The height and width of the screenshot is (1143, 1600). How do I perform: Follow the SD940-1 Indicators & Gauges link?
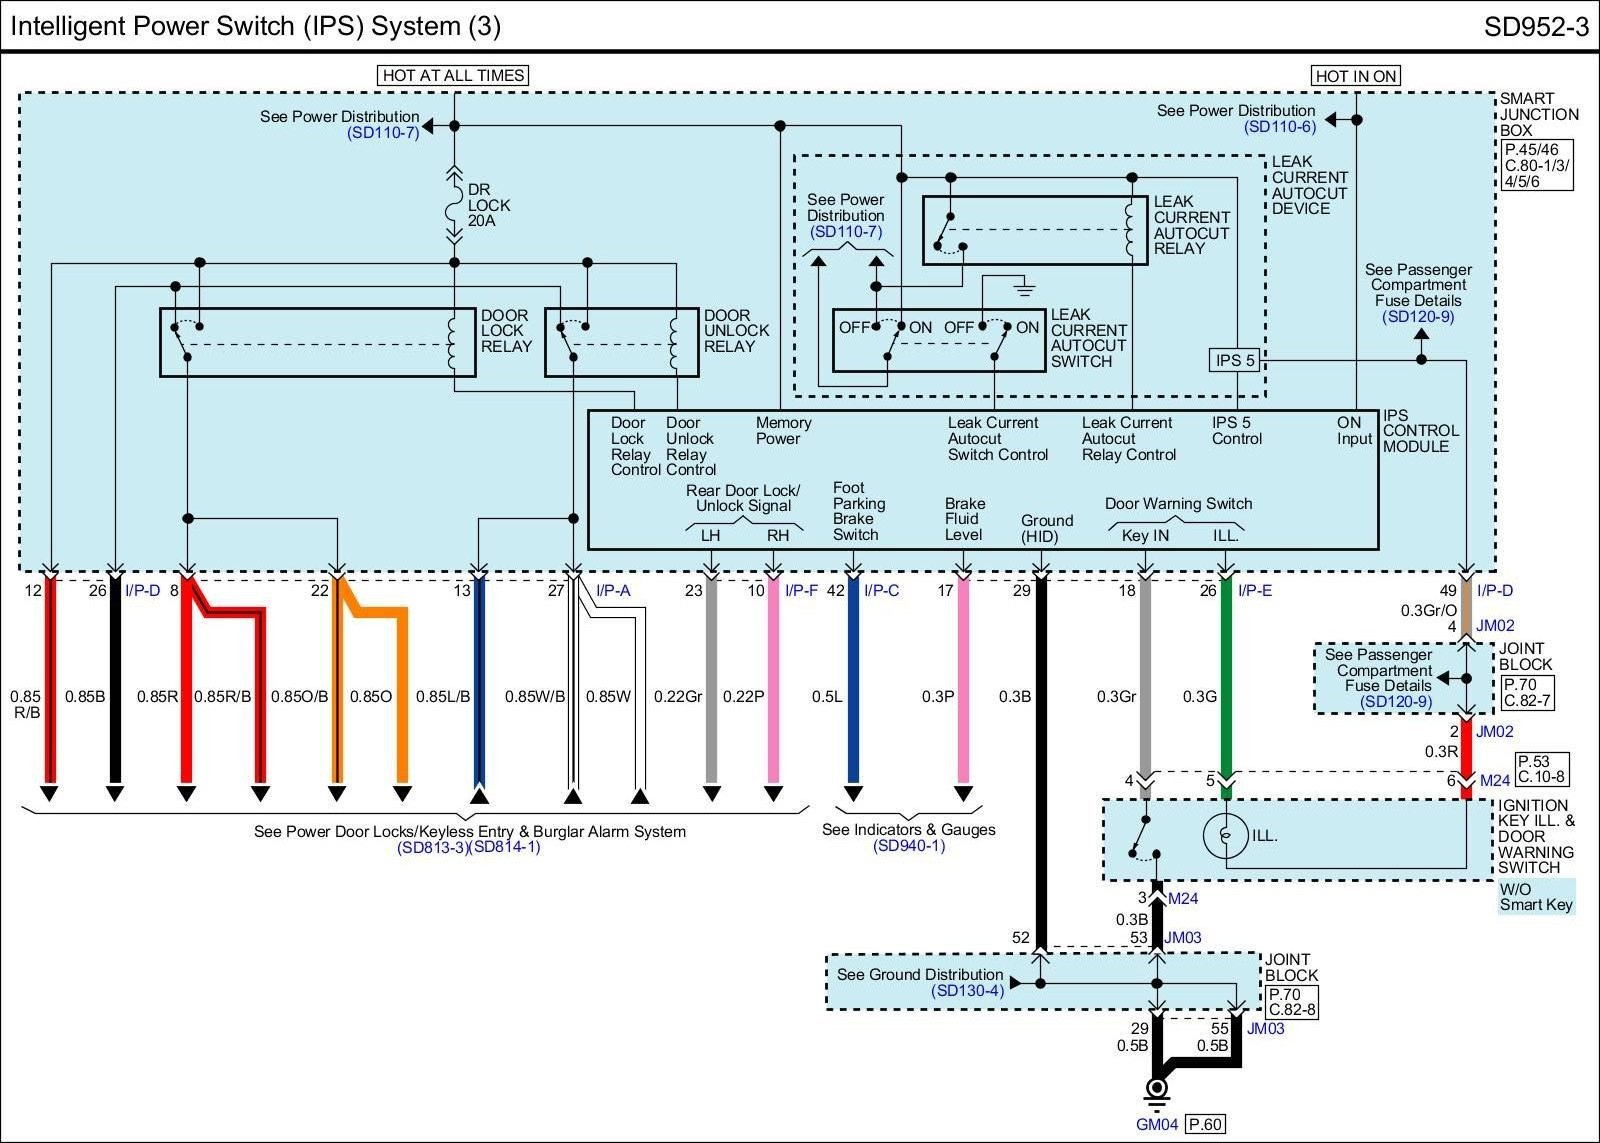point(908,846)
